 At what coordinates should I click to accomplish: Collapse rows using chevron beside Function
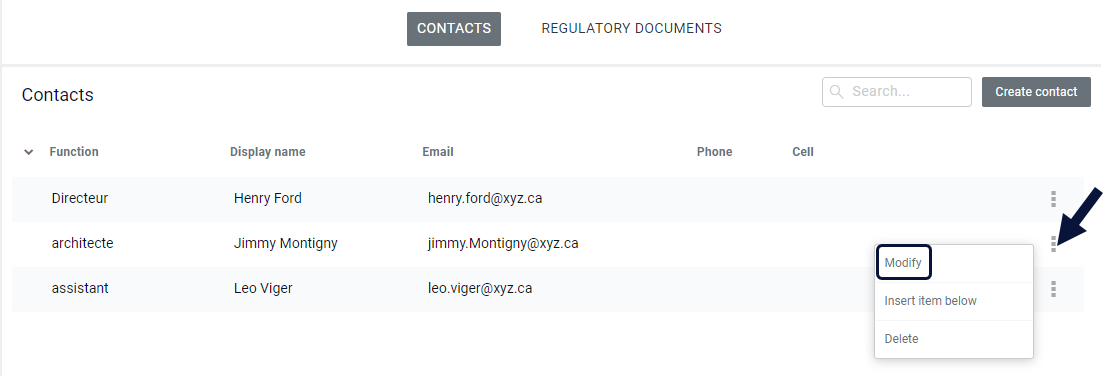pos(28,152)
